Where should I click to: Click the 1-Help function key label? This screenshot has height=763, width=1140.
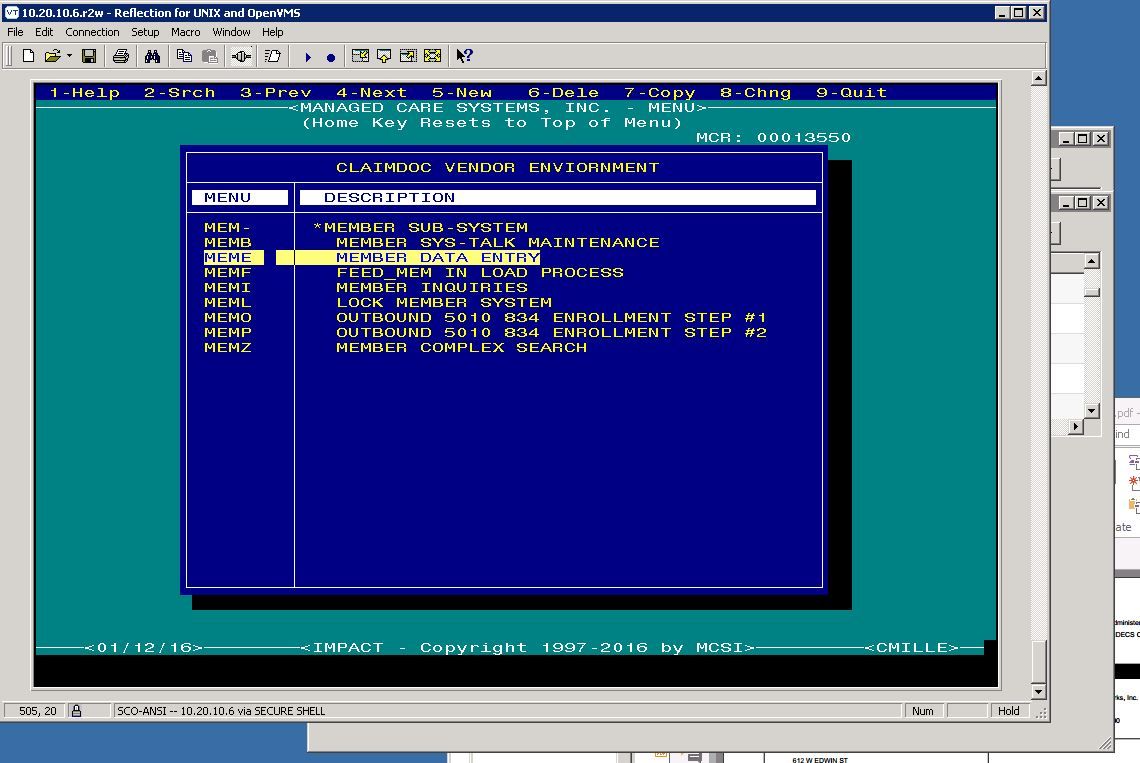coord(84,92)
